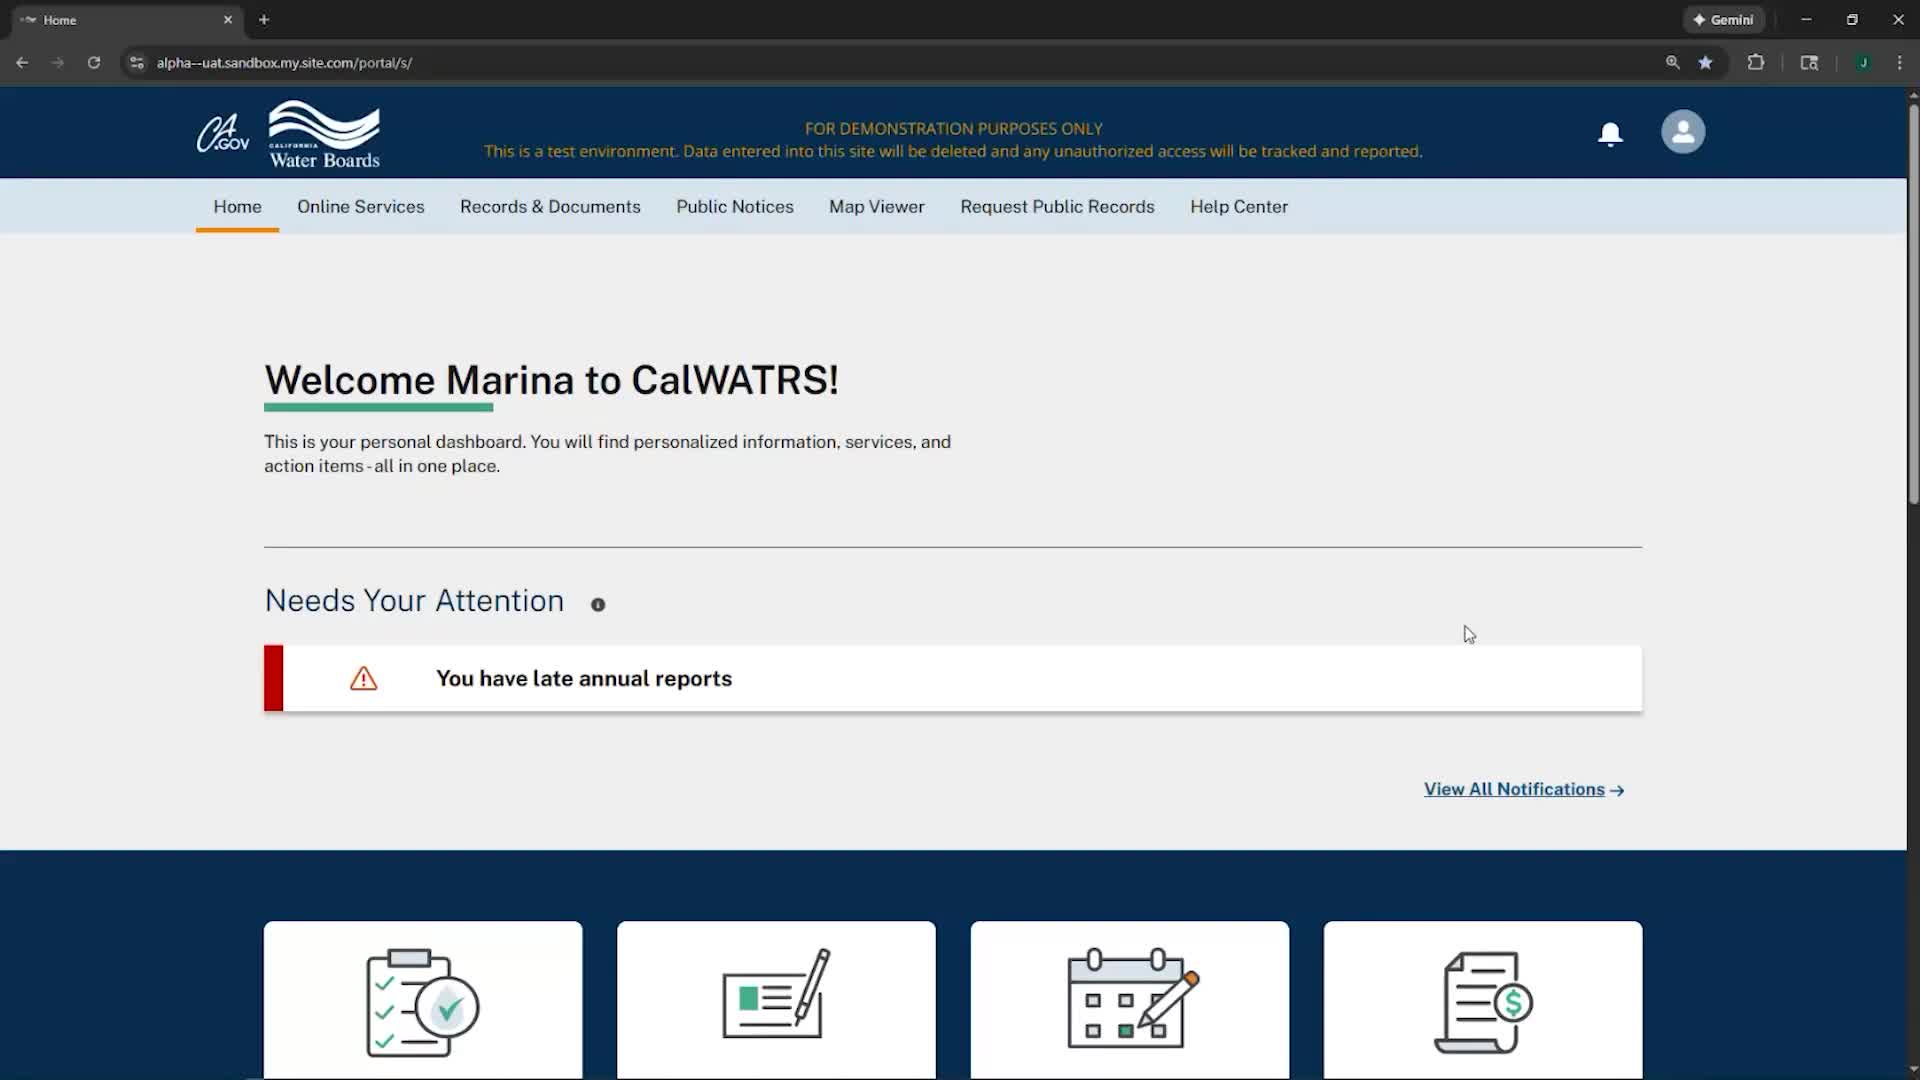Open the Online Services menu item
Image resolution: width=1920 pixels, height=1080 pixels.
(x=360, y=207)
